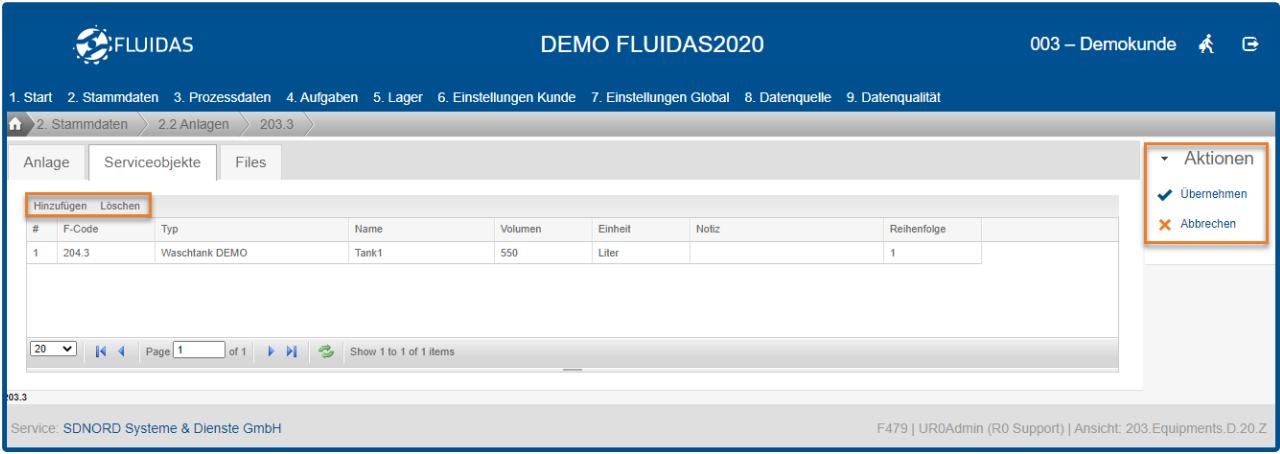Viewport: 1280px width, 454px height.
Task: Click the home icon in breadcrumb
Action: (15, 125)
